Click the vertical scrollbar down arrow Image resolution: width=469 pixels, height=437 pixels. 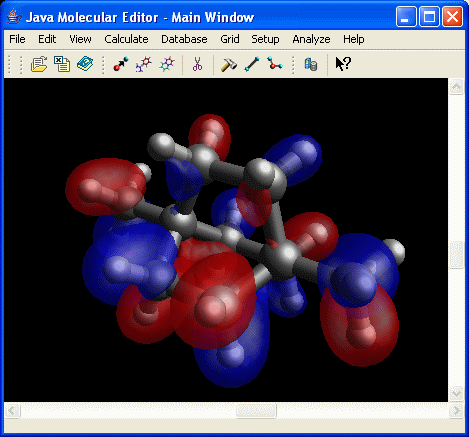(x=456, y=394)
